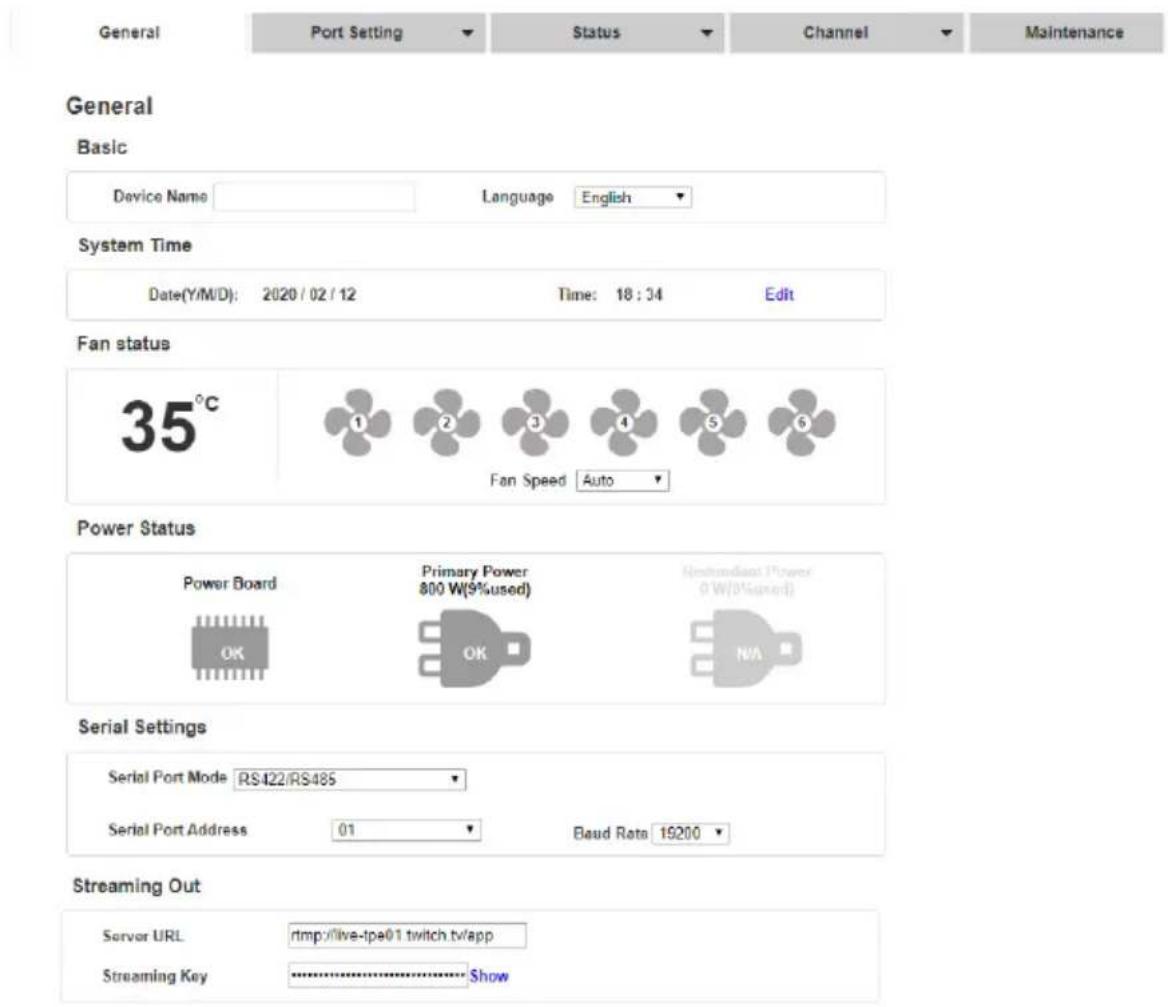
Task: Open the Channel tab
Action: [847, 33]
